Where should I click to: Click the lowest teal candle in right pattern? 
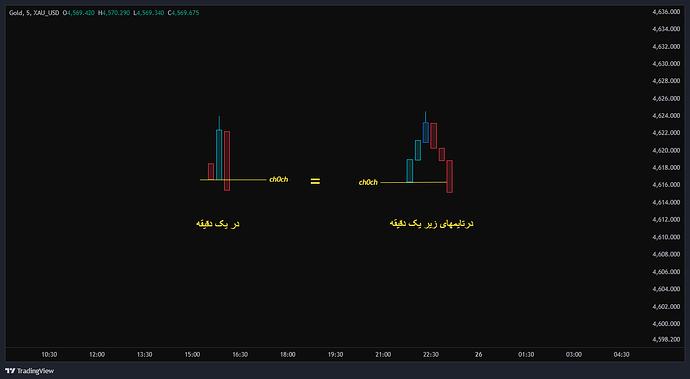pos(410,171)
